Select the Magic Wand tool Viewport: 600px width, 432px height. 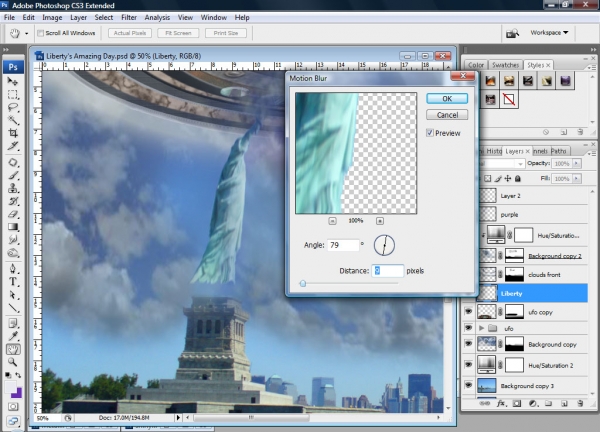(x=13, y=120)
